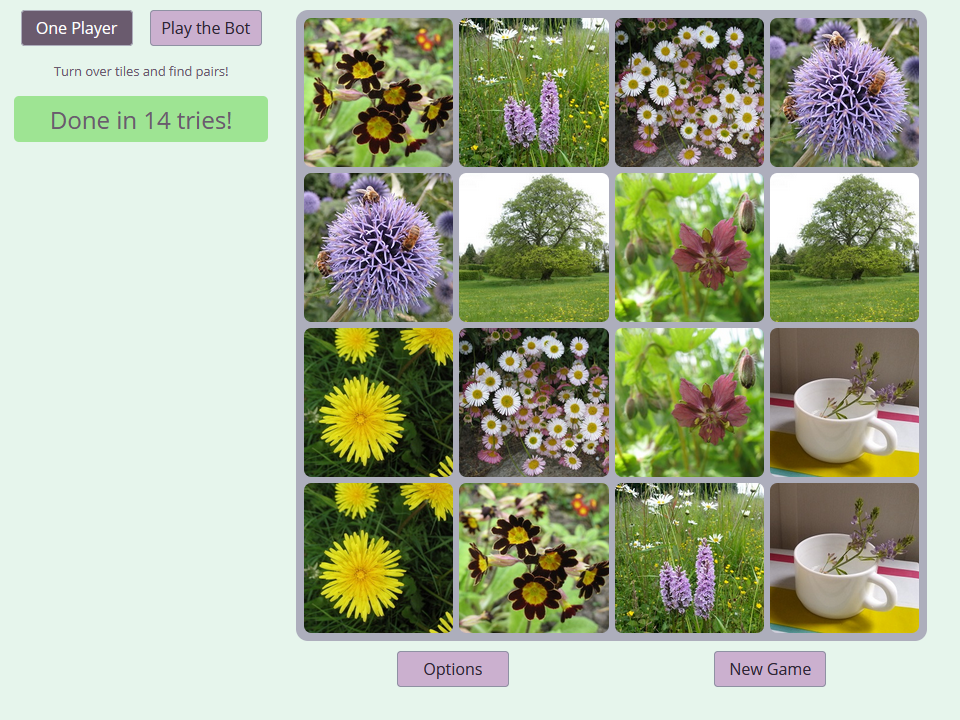960x720 pixels.
Task: Open the Options menu
Action: (453, 669)
